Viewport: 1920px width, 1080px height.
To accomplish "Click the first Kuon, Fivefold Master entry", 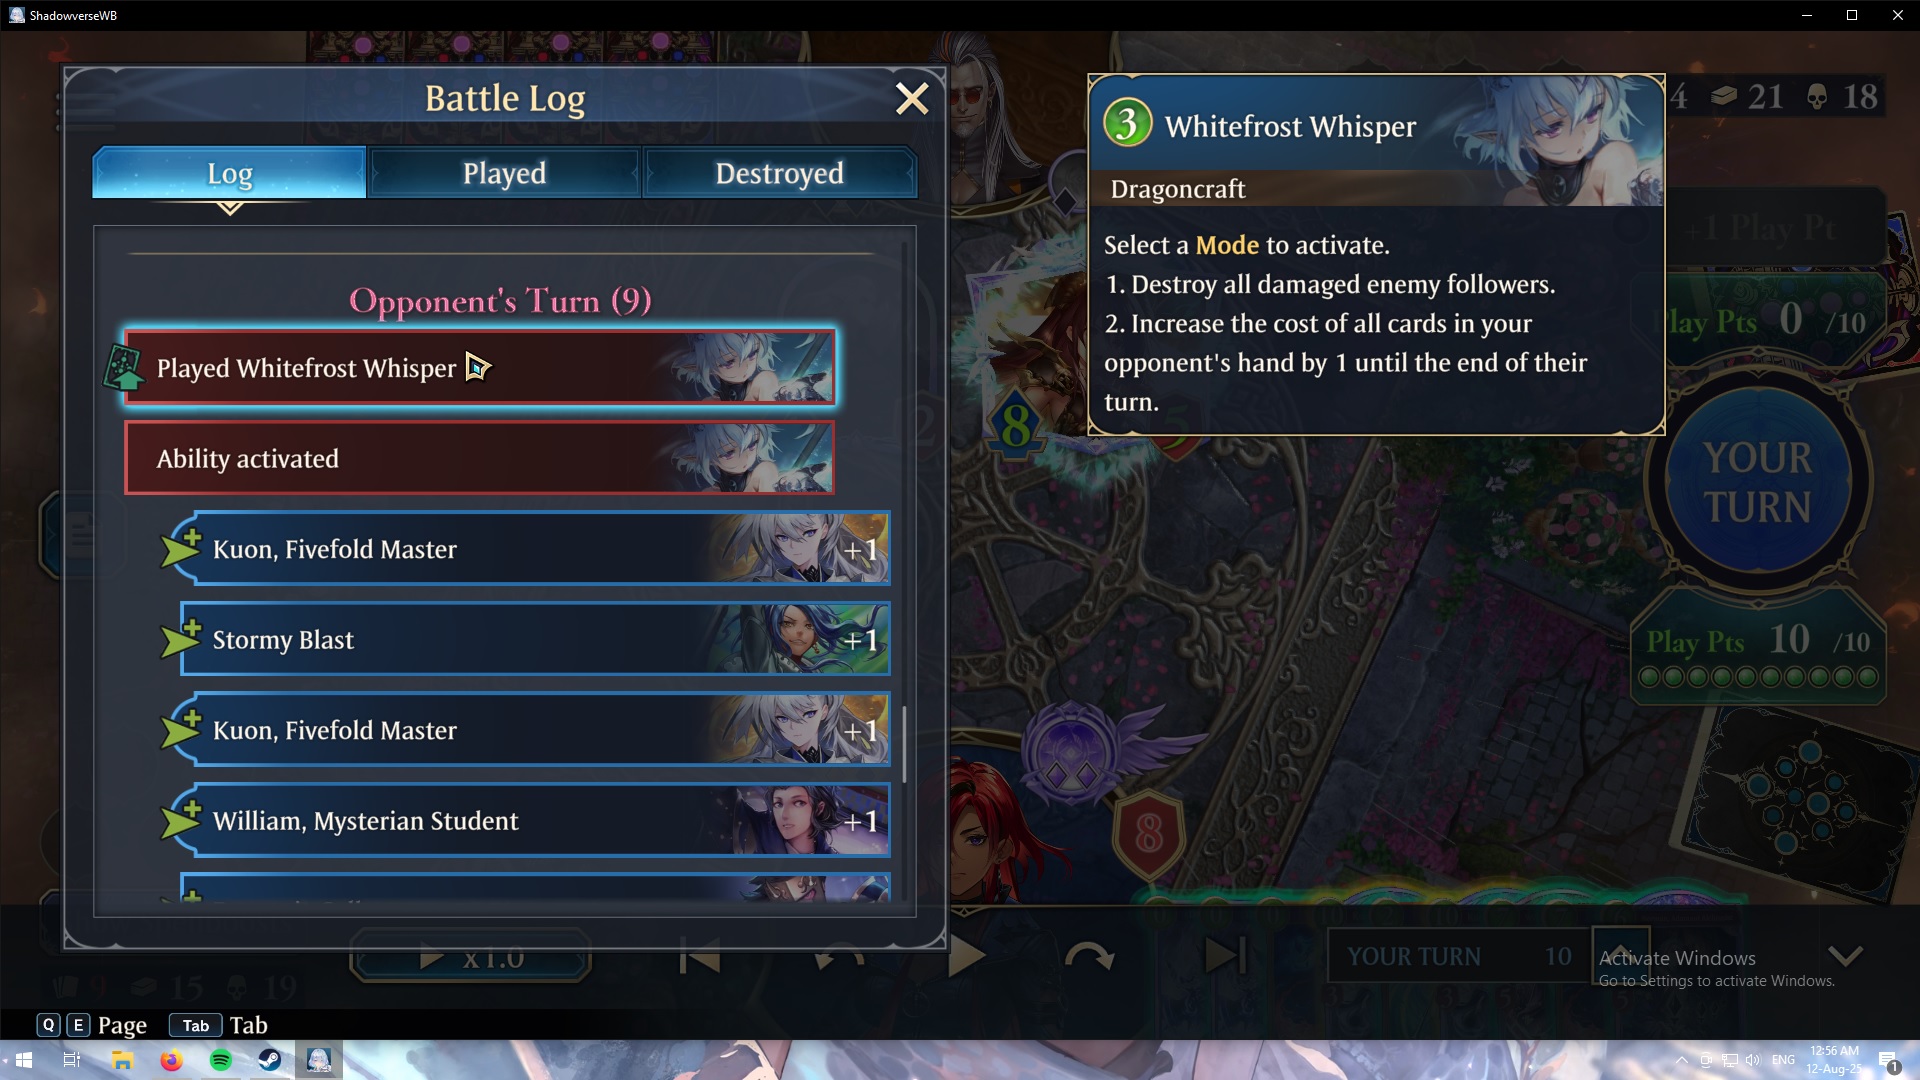I will (x=535, y=548).
